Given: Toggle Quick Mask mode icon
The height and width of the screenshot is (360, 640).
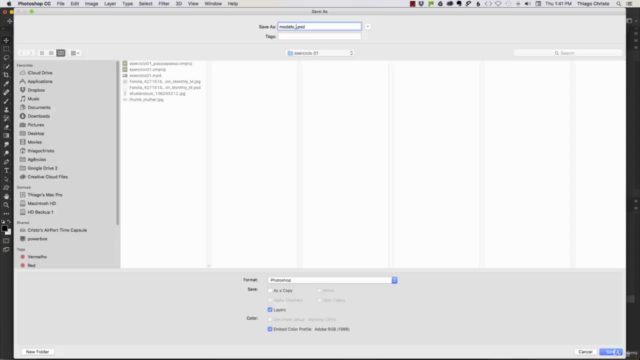Looking at the screenshot, I should [6, 241].
